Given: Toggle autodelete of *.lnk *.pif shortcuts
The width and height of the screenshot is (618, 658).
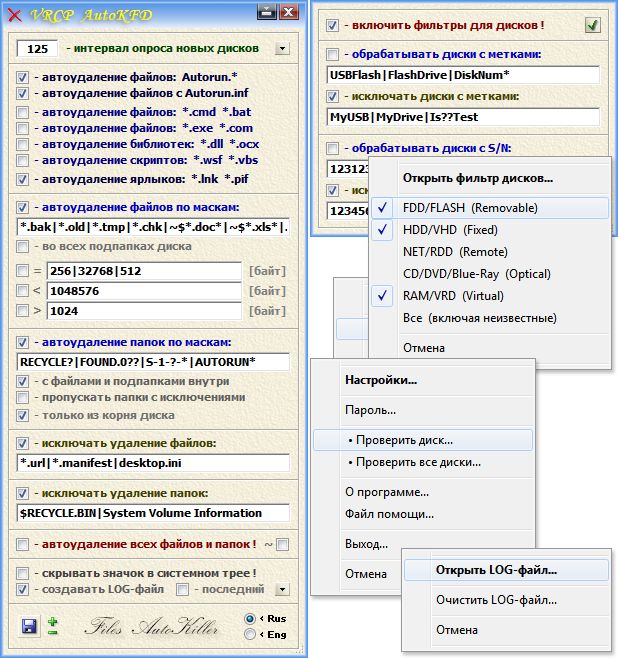Looking at the screenshot, I should [23, 180].
